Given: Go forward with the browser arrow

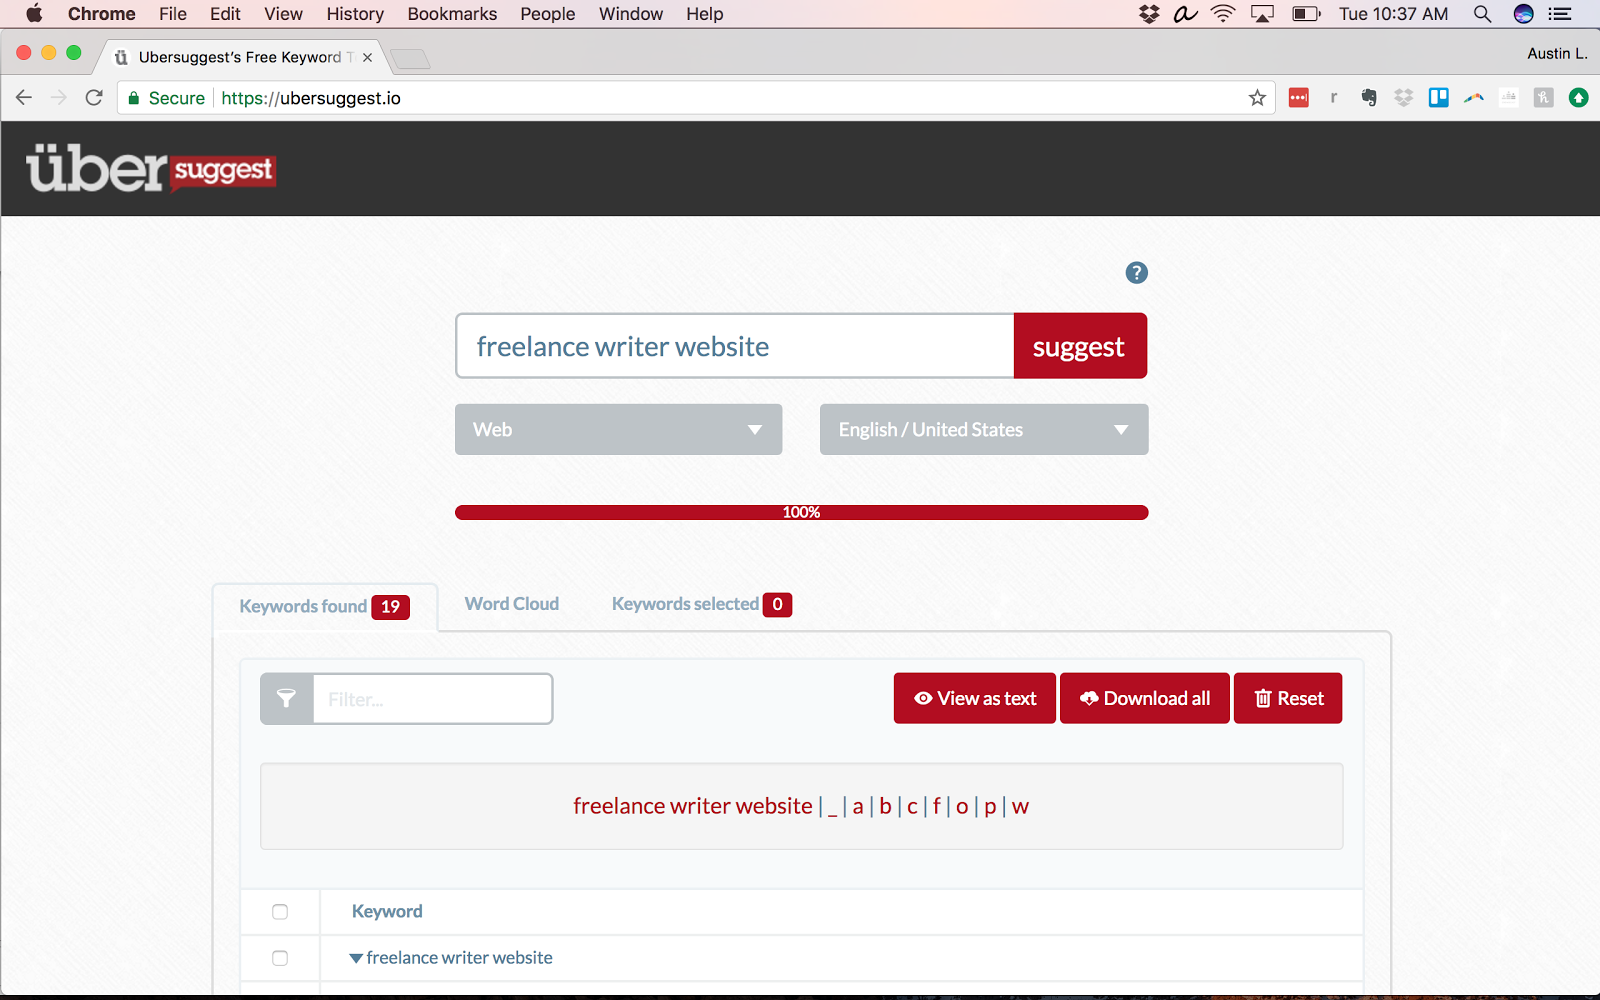Looking at the screenshot, I should (59, 97).
